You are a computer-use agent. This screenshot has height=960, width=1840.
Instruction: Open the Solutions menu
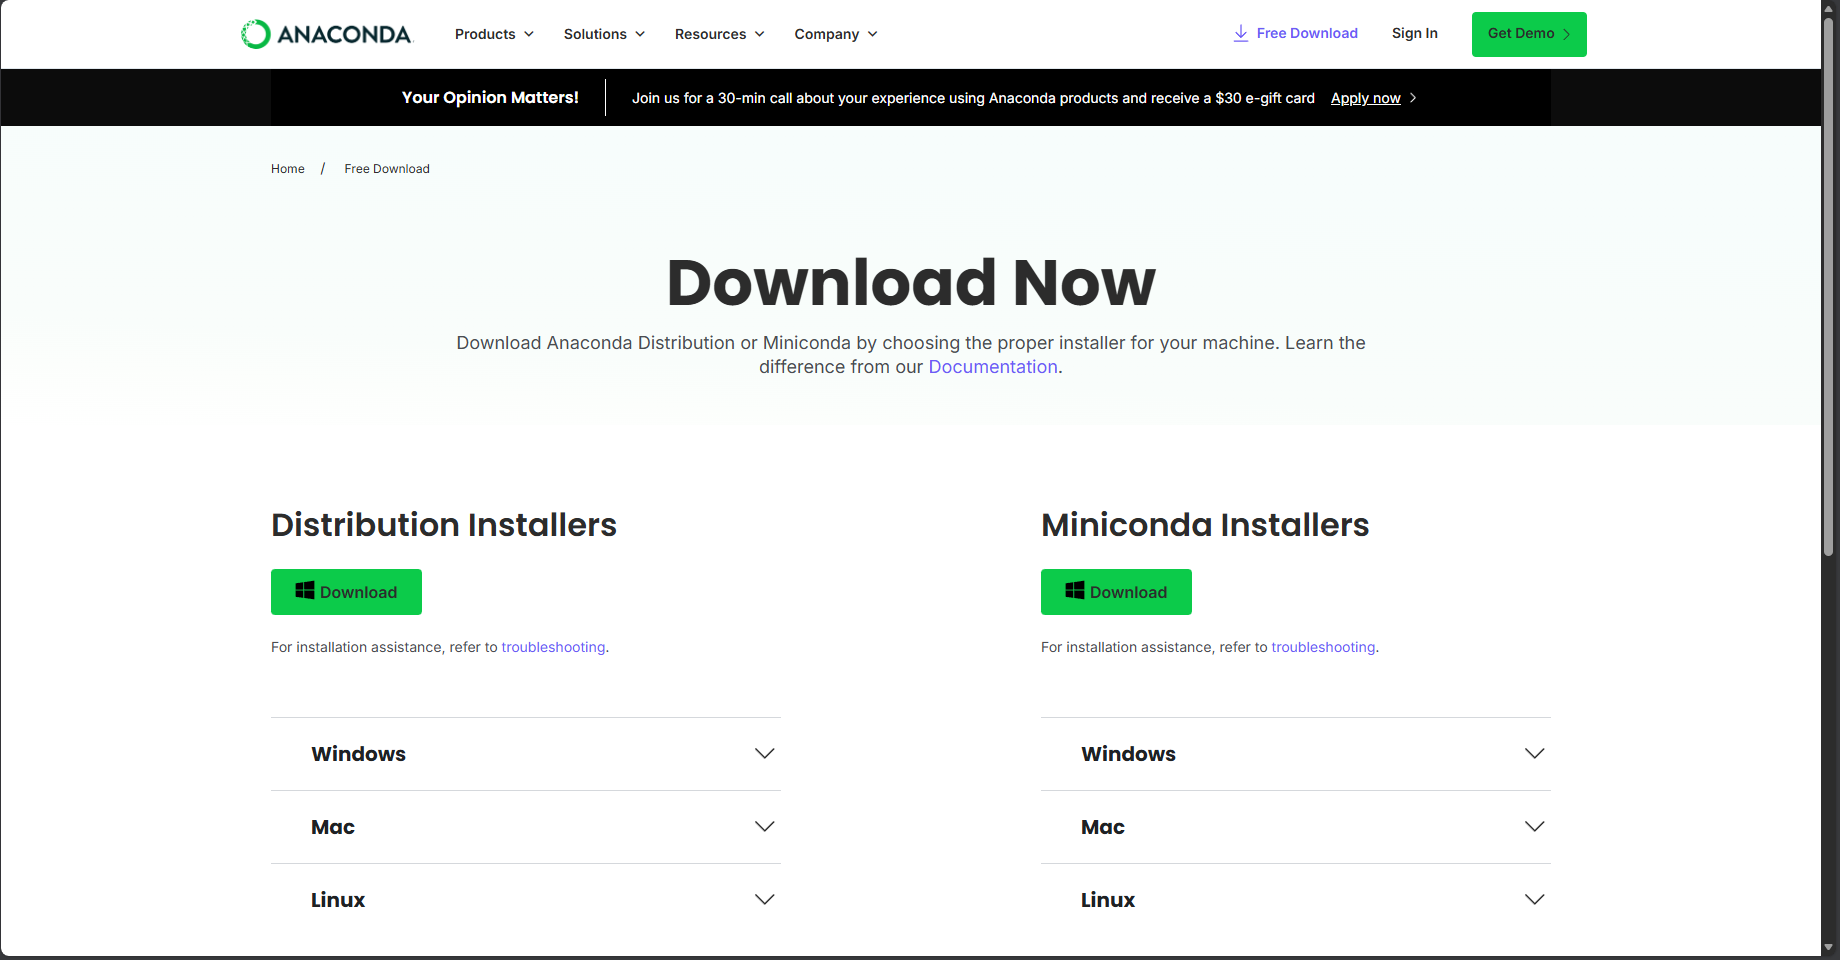point(604,34)
